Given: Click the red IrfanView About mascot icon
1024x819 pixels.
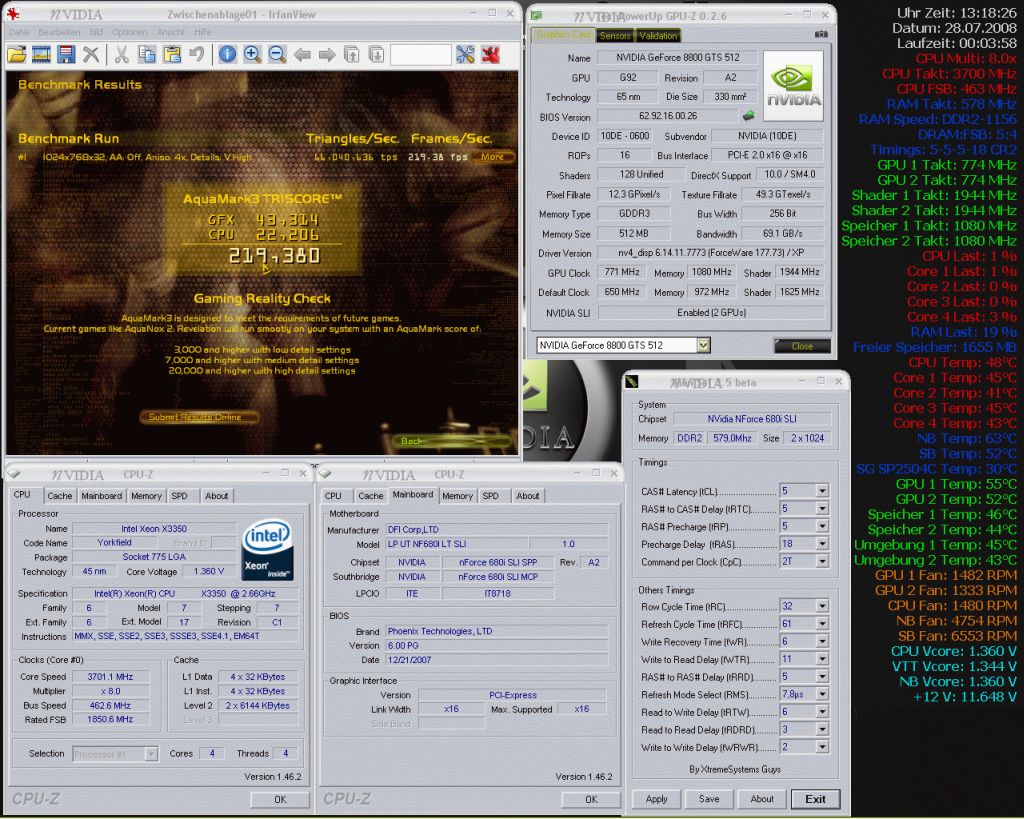Looking at the screenshot, I should click(490, 55).
